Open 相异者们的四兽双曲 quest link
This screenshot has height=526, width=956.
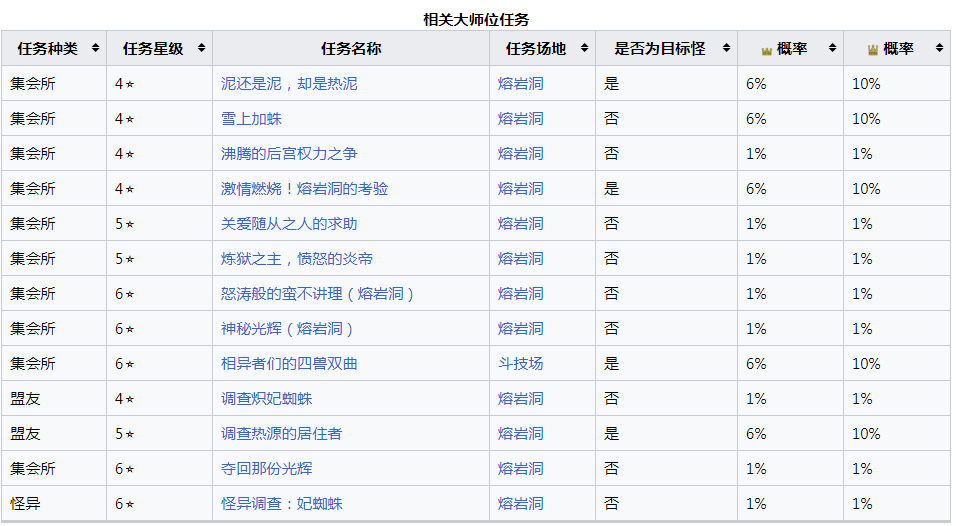click(x=289, y=364)
